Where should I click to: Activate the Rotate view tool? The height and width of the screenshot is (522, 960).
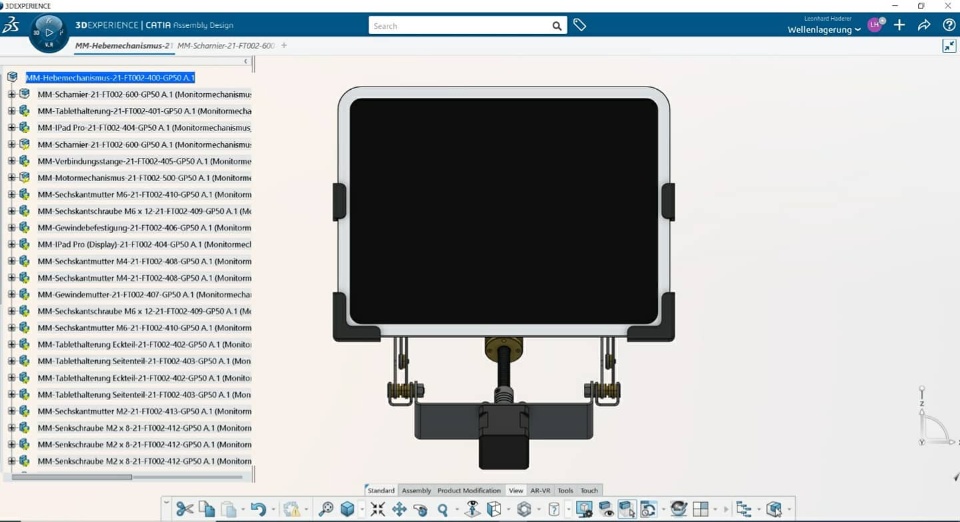(421, 509)
